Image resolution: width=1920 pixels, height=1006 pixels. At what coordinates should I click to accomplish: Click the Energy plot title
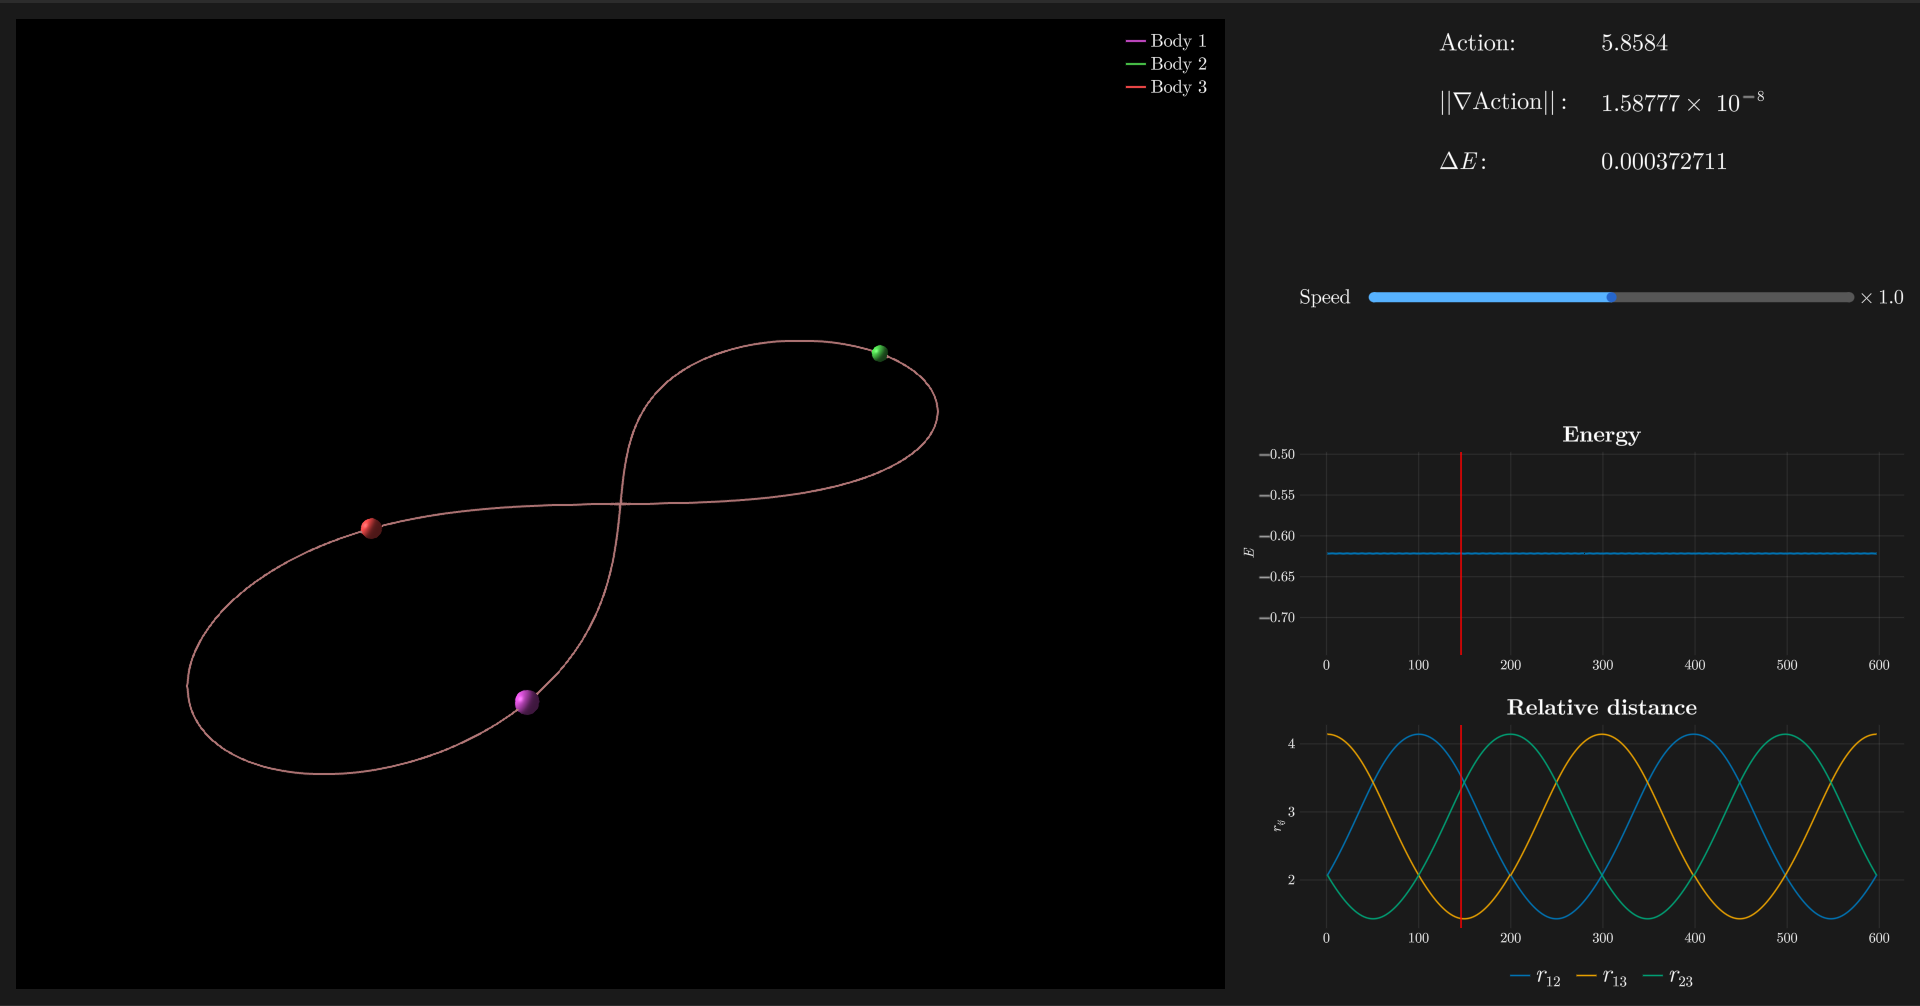tap(1601, 434)
